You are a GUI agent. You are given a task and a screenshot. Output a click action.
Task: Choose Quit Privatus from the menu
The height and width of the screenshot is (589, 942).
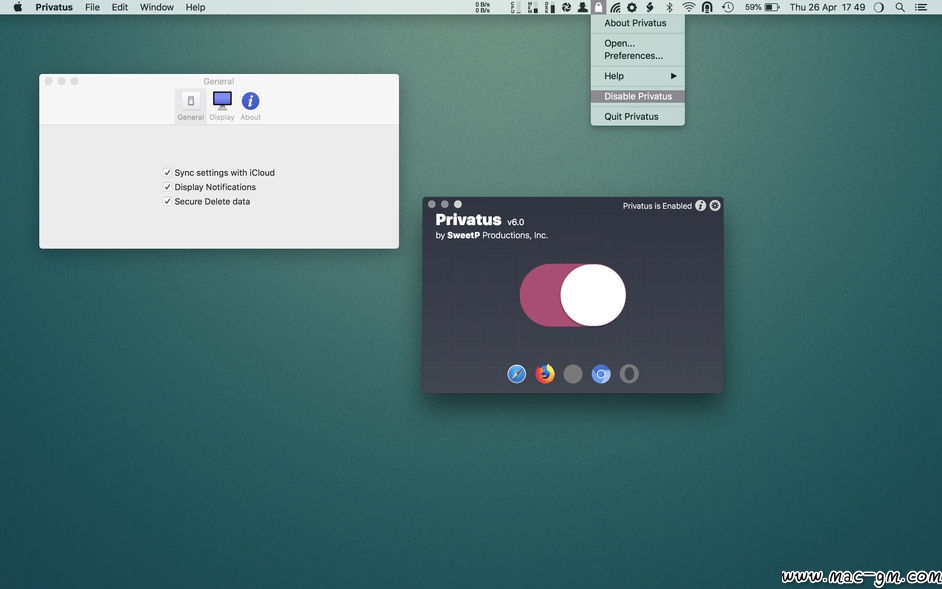tap(637, 117)
